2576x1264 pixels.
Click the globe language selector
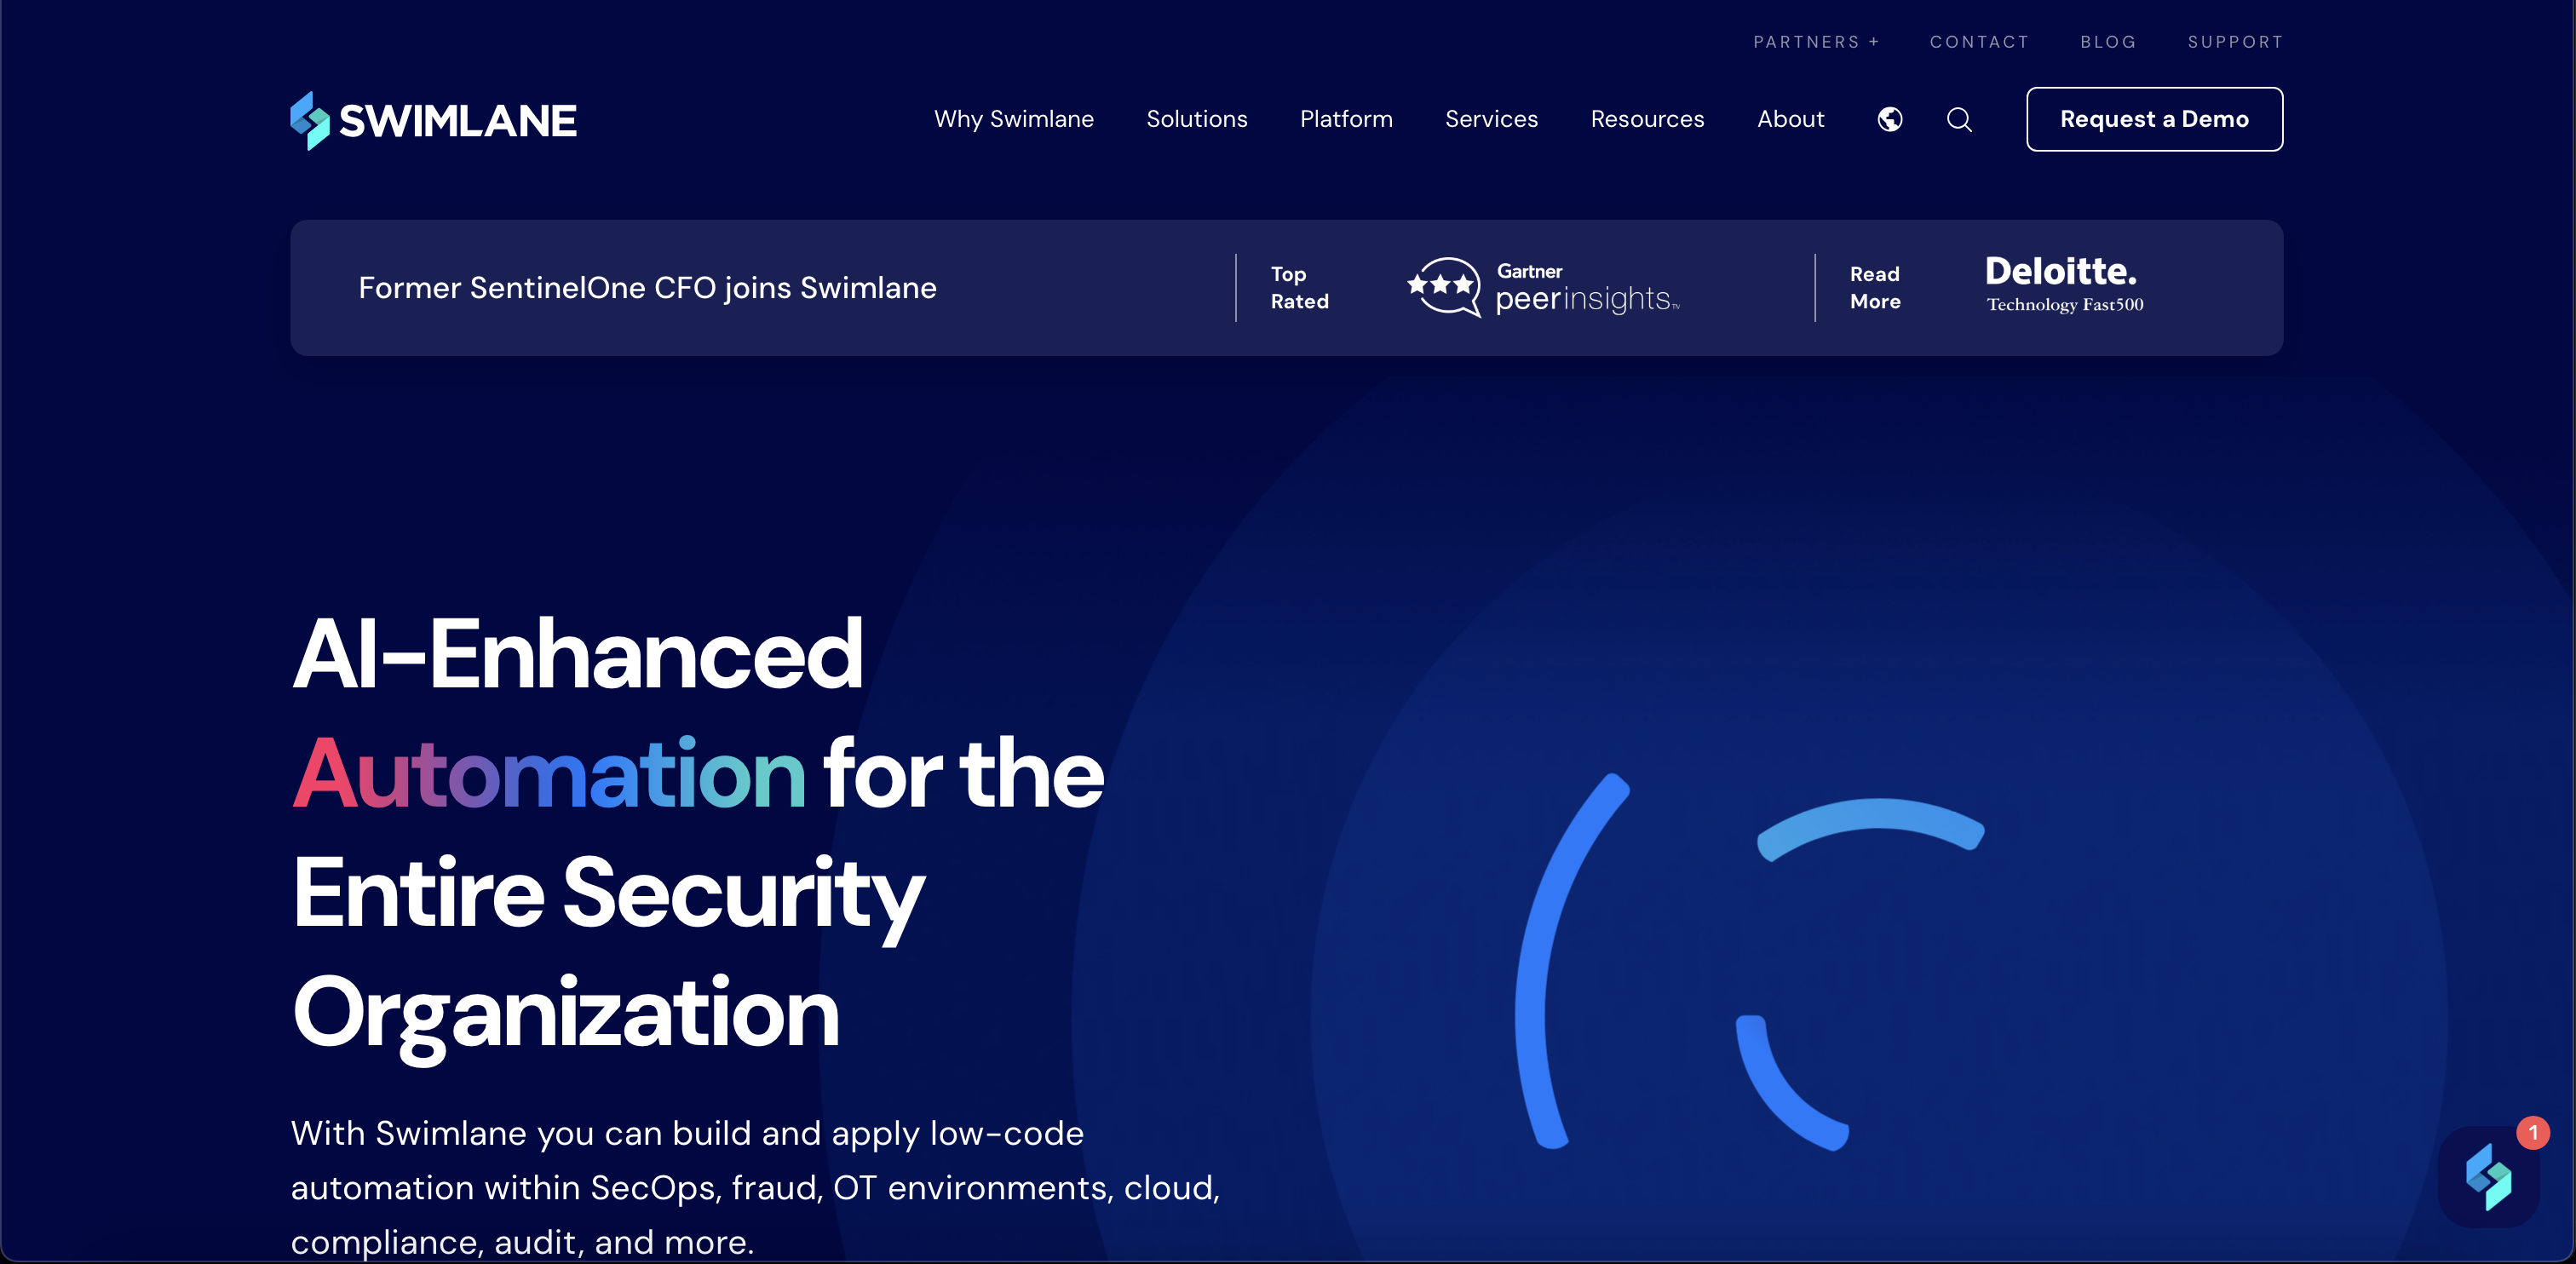click(1889, 119)
